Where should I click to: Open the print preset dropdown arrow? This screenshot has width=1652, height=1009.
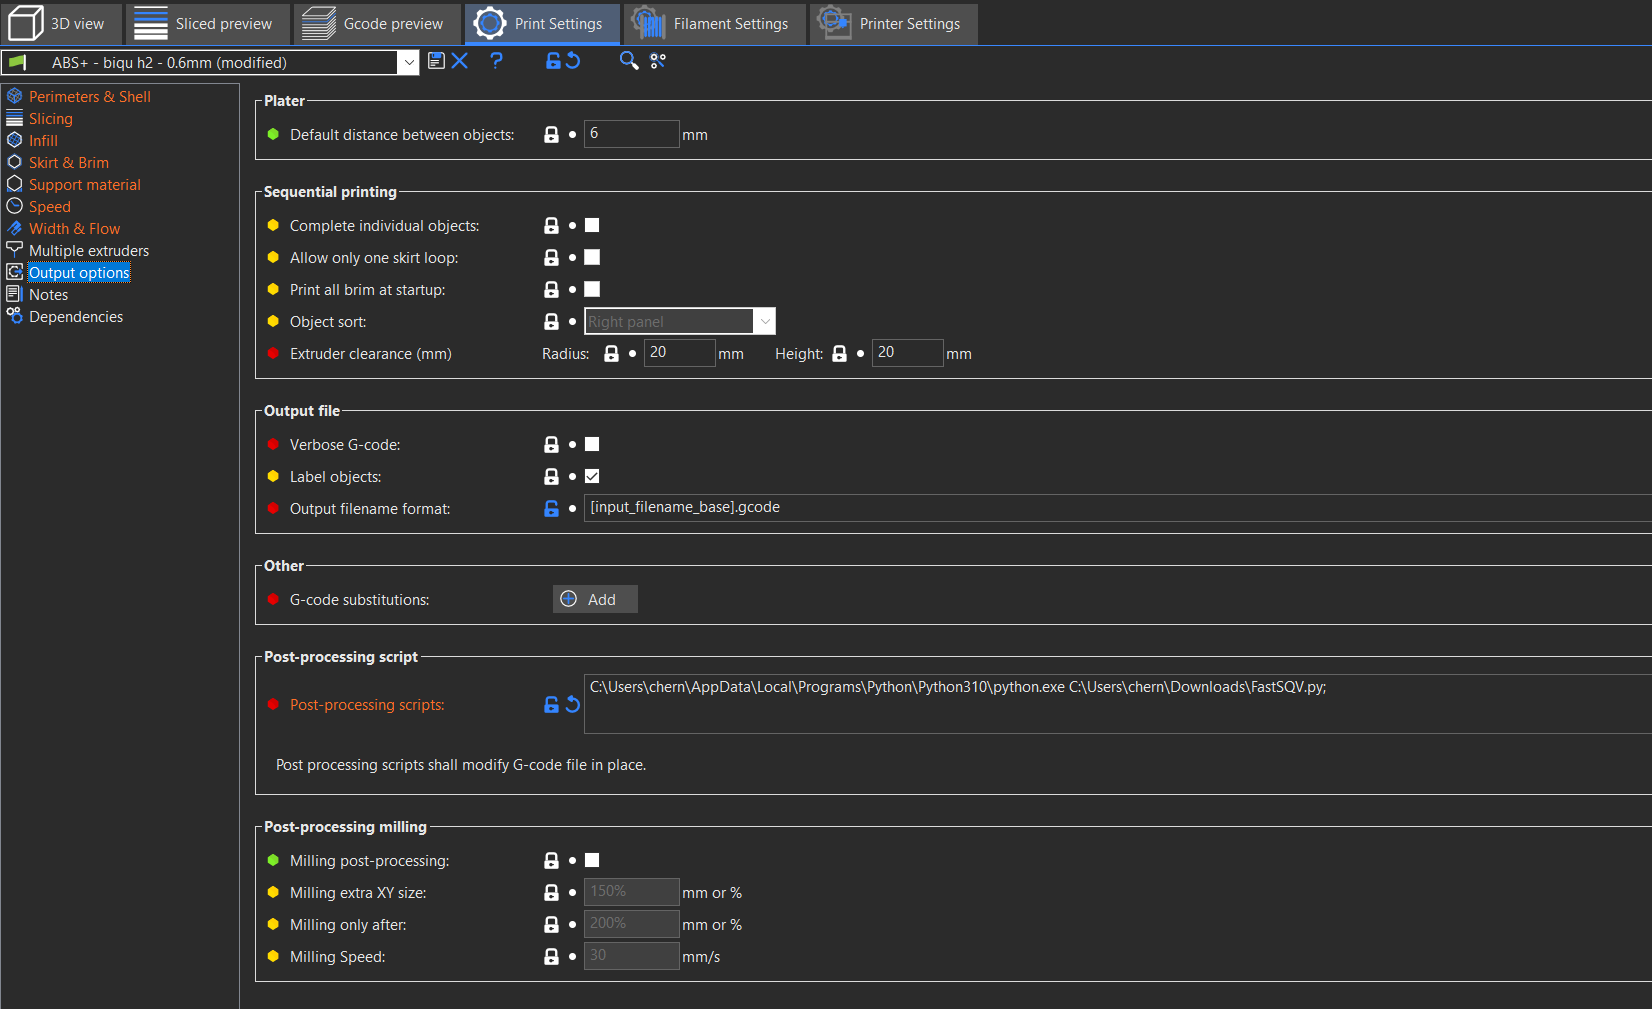(408, 62)
